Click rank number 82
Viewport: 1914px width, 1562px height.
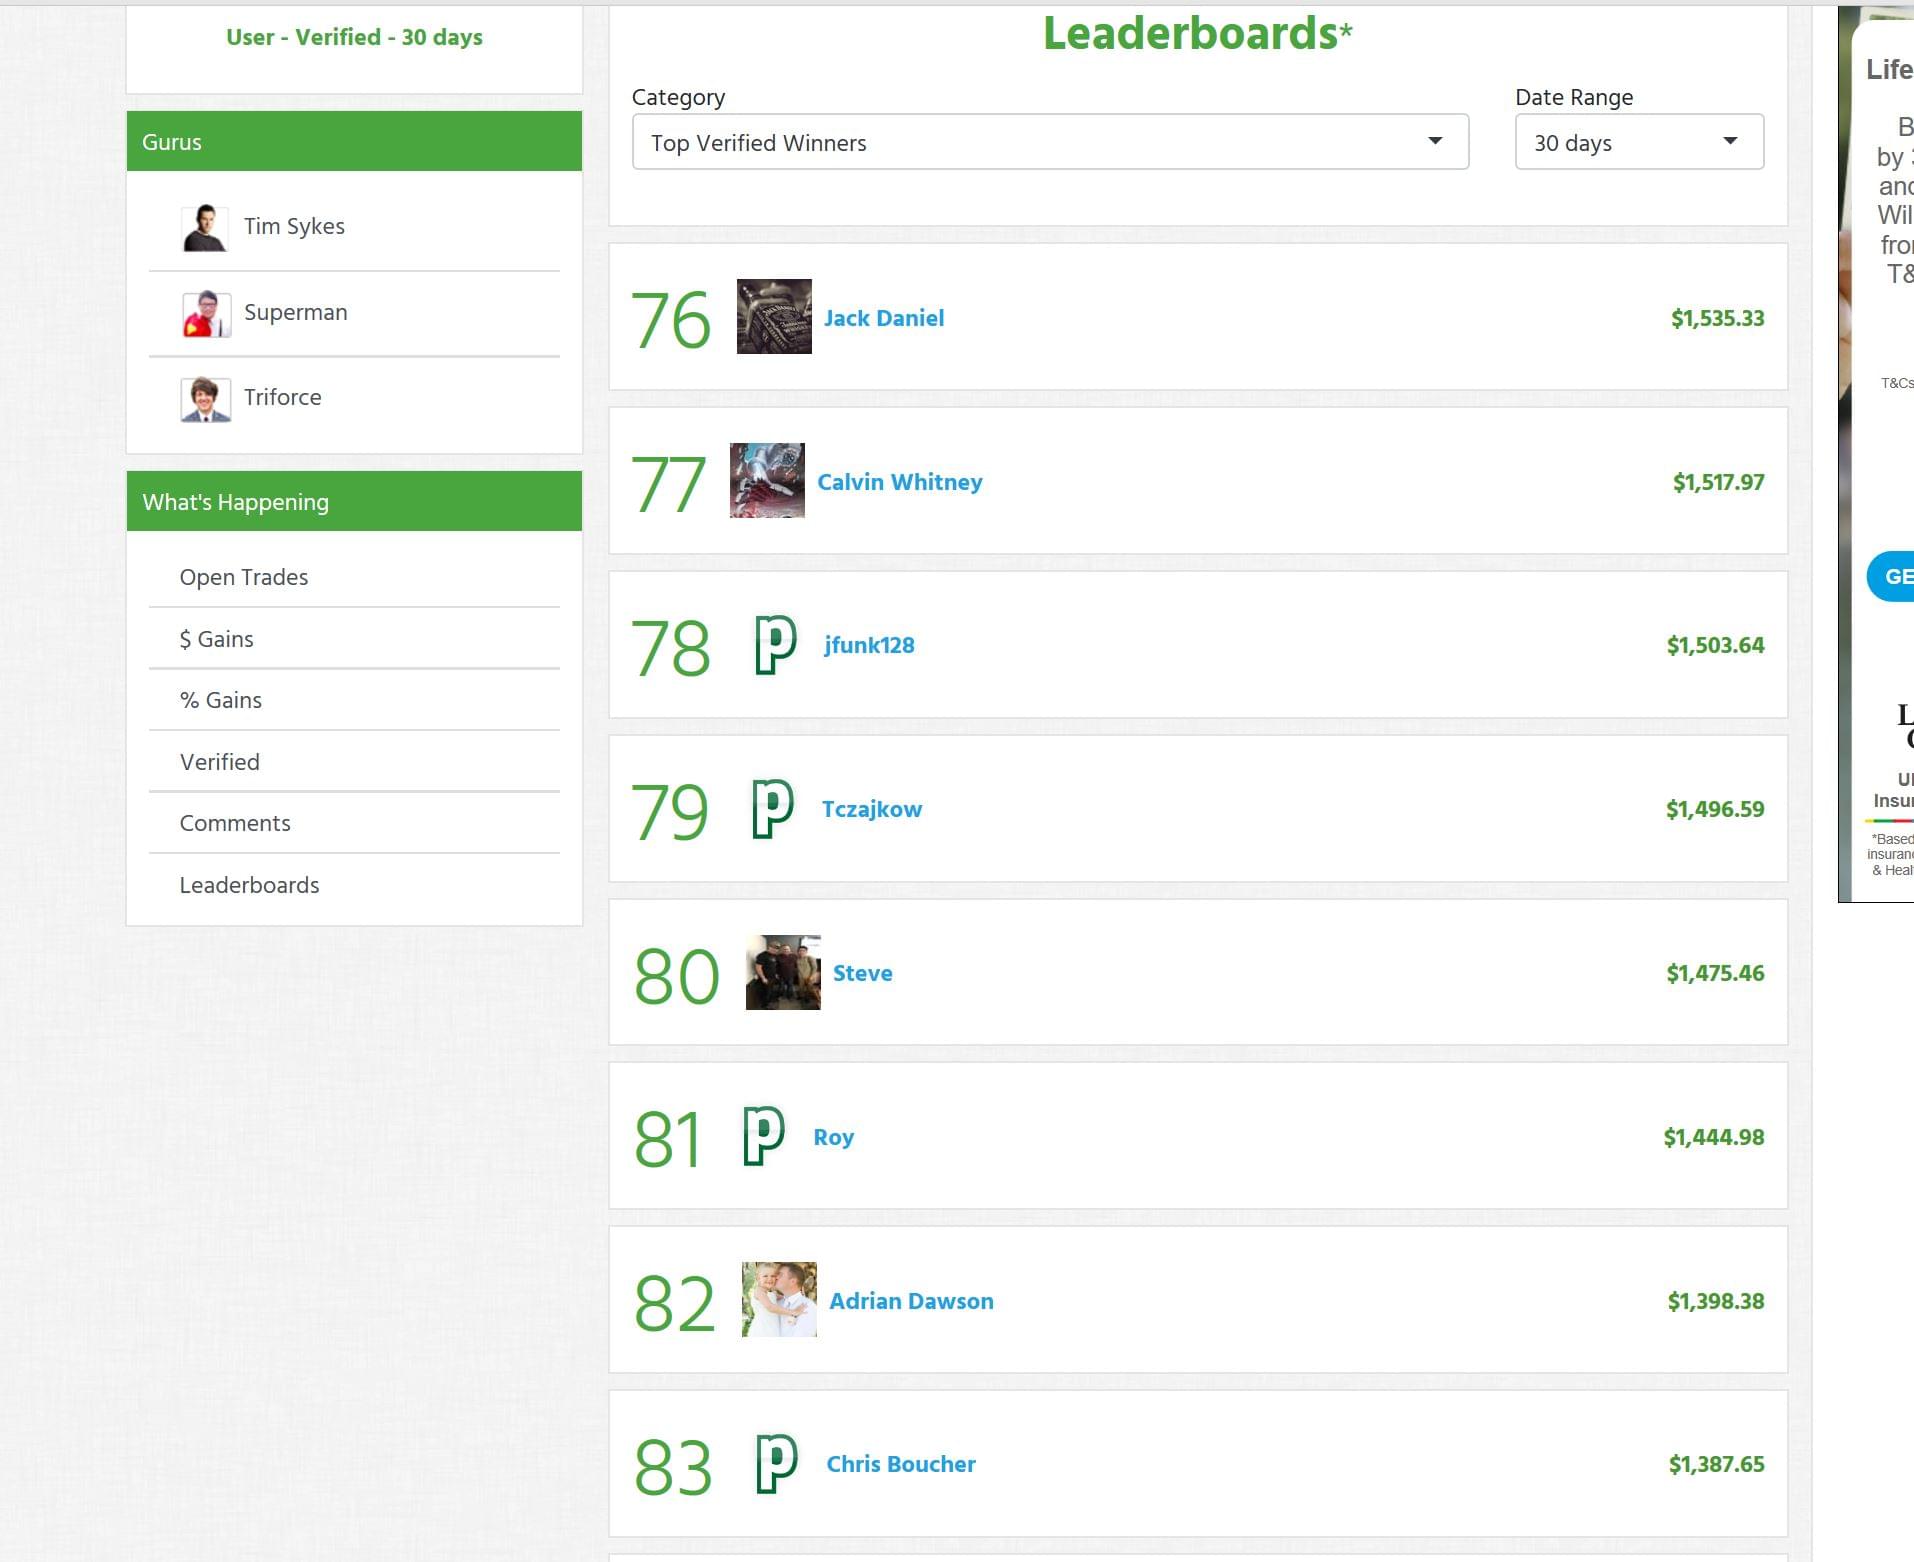[675, 1304]
